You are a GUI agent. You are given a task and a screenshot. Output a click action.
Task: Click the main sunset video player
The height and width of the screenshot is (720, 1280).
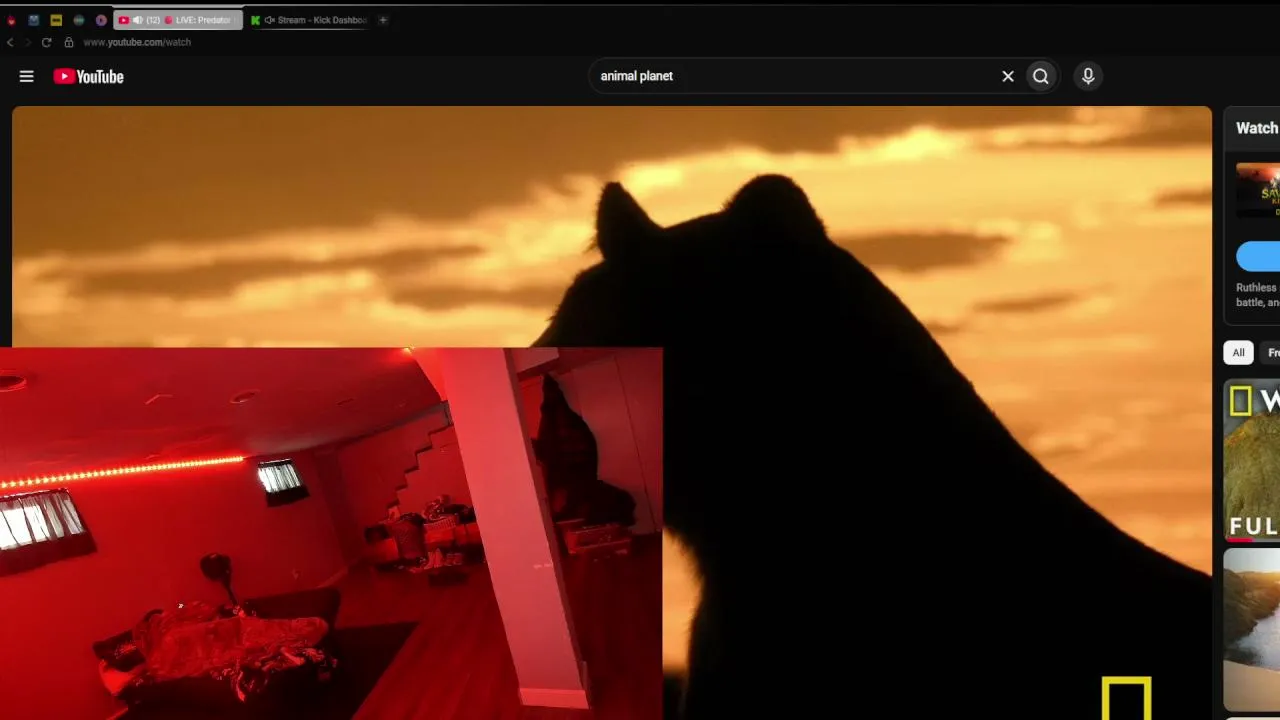click(x=612, y=413)
